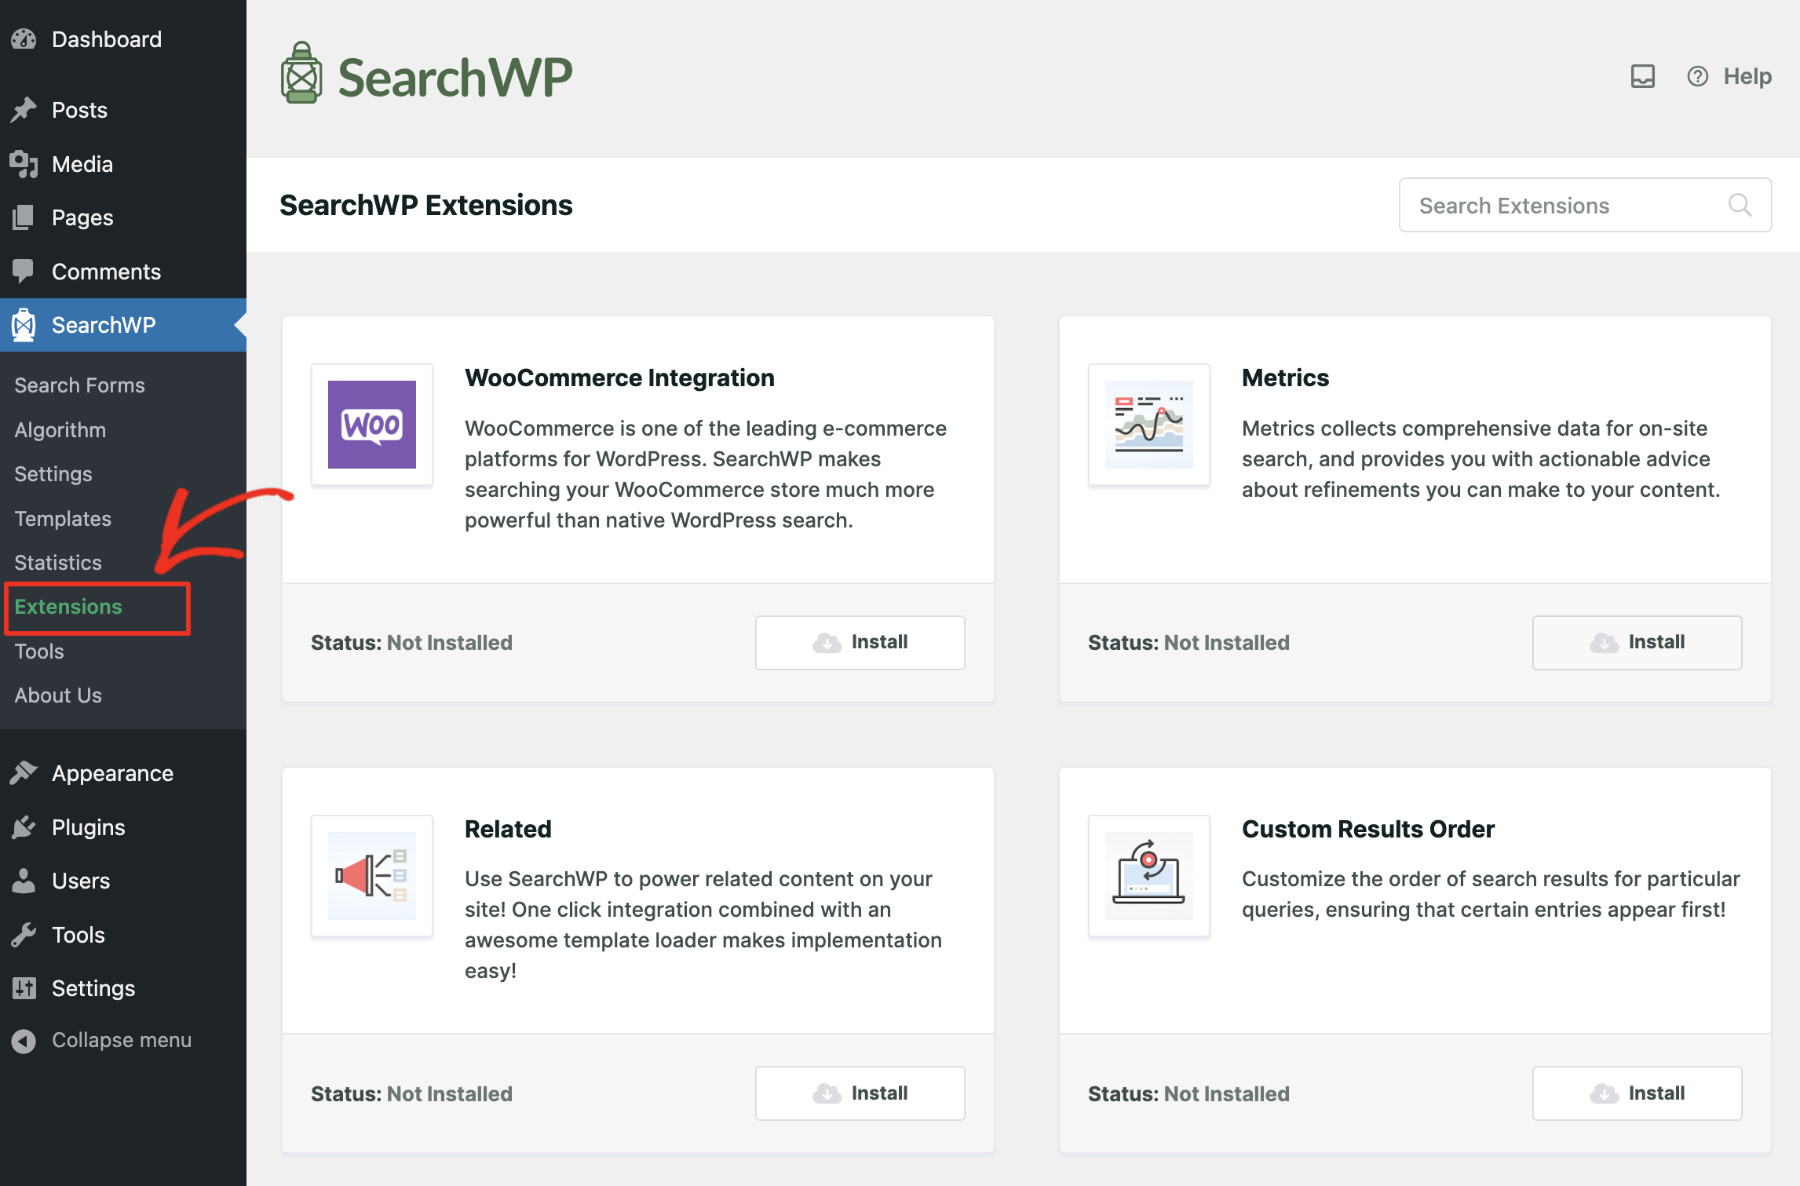Click the Dashboard gauge icon
Screen dimensions: 1800x1186
(x=24, y=39)
